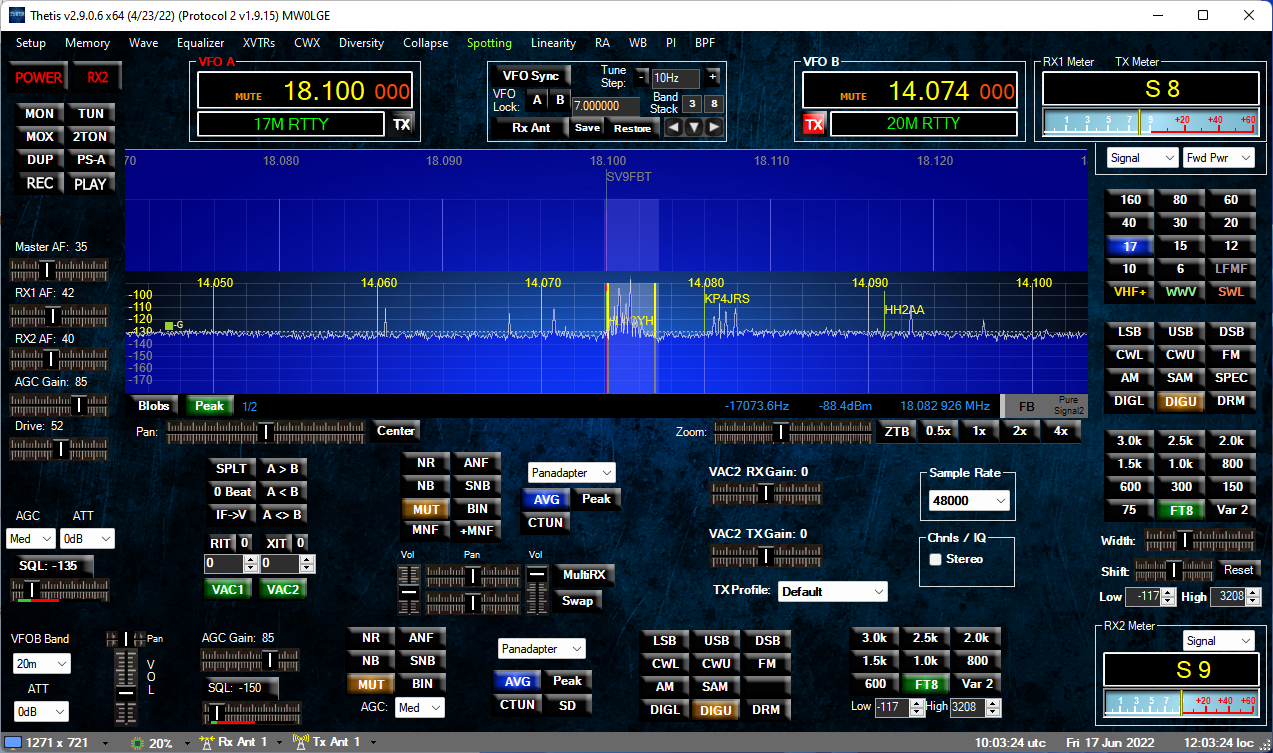The image size is (1273, 753).
Task: Click the Tx Ant 1 status bar icon
Action: tap(300, 742)
